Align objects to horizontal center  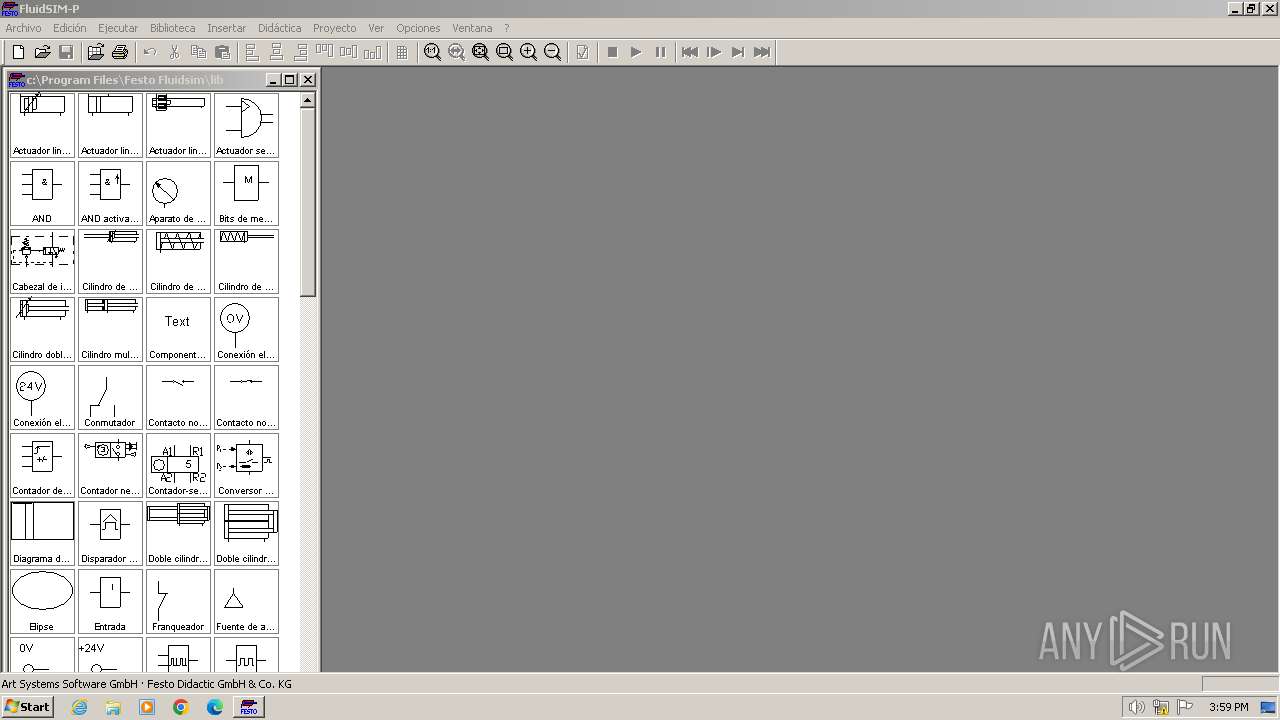click(x=276, y=52)
